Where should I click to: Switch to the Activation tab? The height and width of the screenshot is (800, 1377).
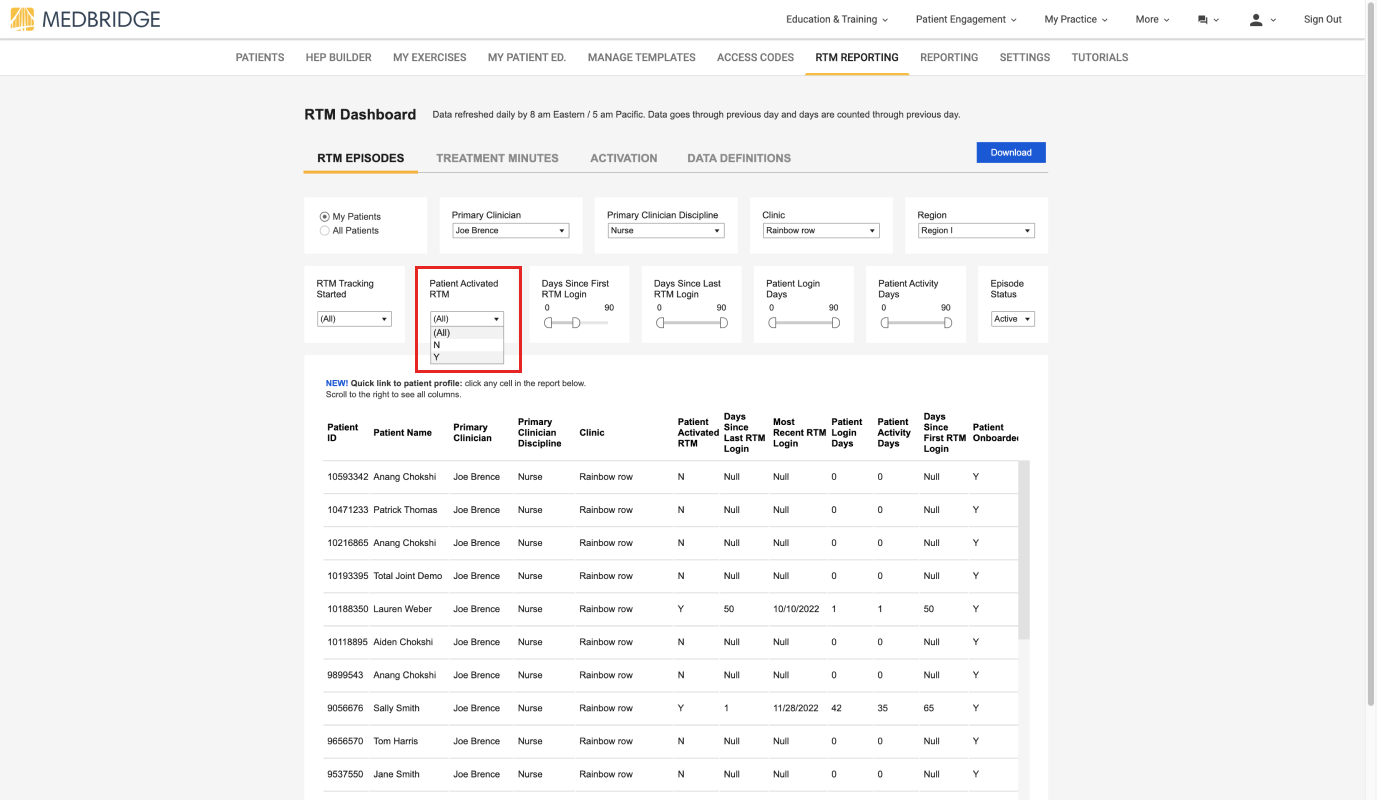624,158
